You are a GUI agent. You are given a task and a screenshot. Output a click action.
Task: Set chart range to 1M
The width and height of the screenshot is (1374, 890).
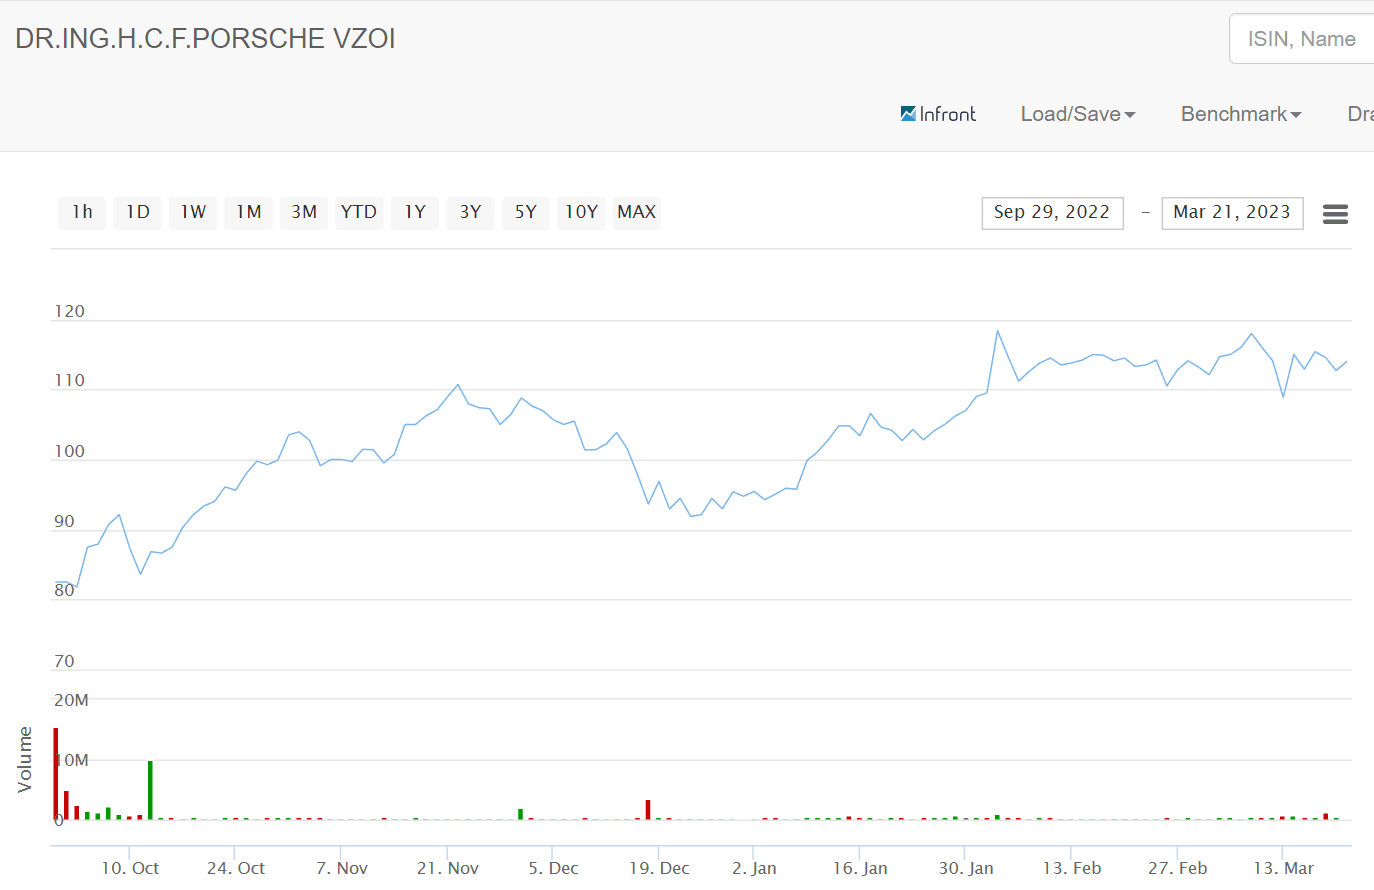pos(249,212)
